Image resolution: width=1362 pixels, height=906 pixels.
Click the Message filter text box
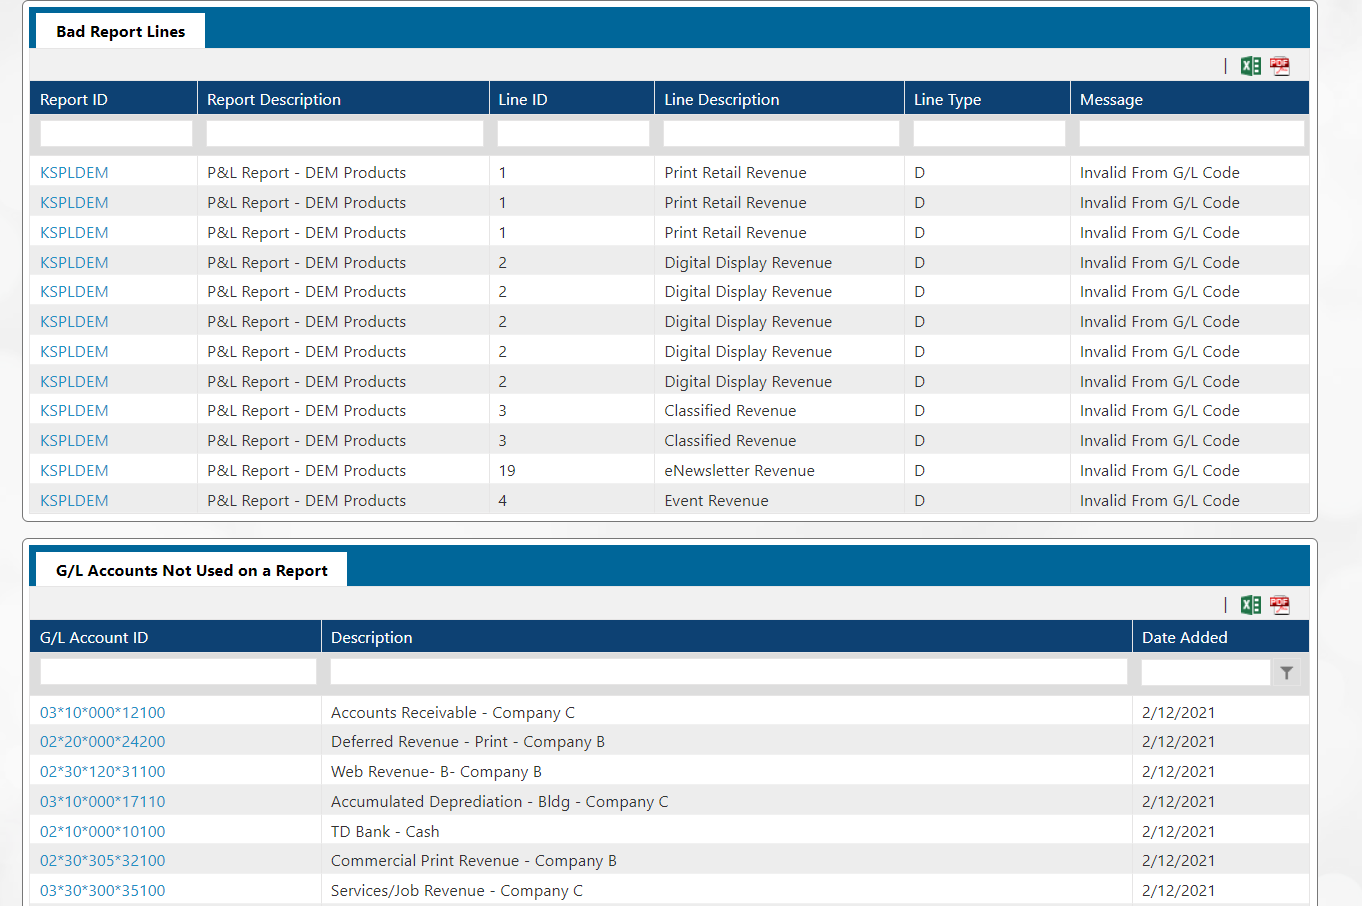[x=1191, y=134]
